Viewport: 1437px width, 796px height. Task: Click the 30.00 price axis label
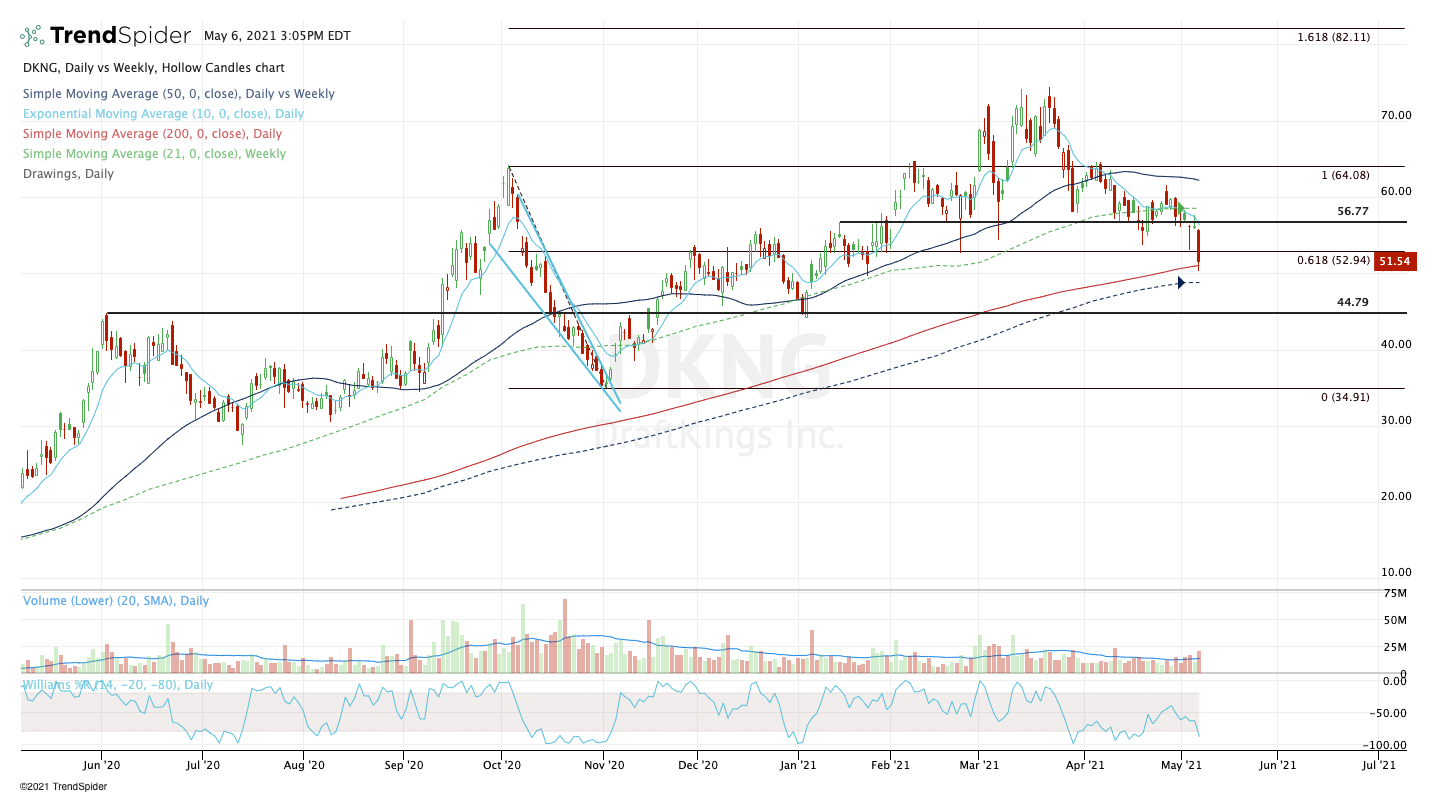coord(1396,420)
